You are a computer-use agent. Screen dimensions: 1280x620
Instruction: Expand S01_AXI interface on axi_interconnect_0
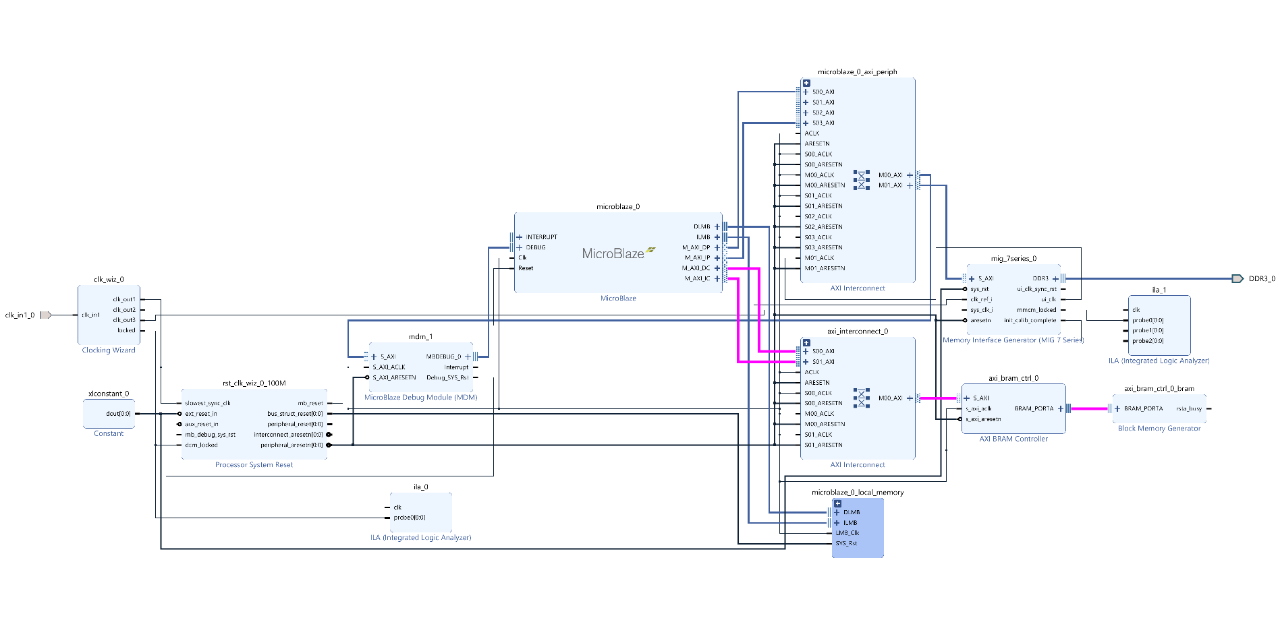point(806,361)
